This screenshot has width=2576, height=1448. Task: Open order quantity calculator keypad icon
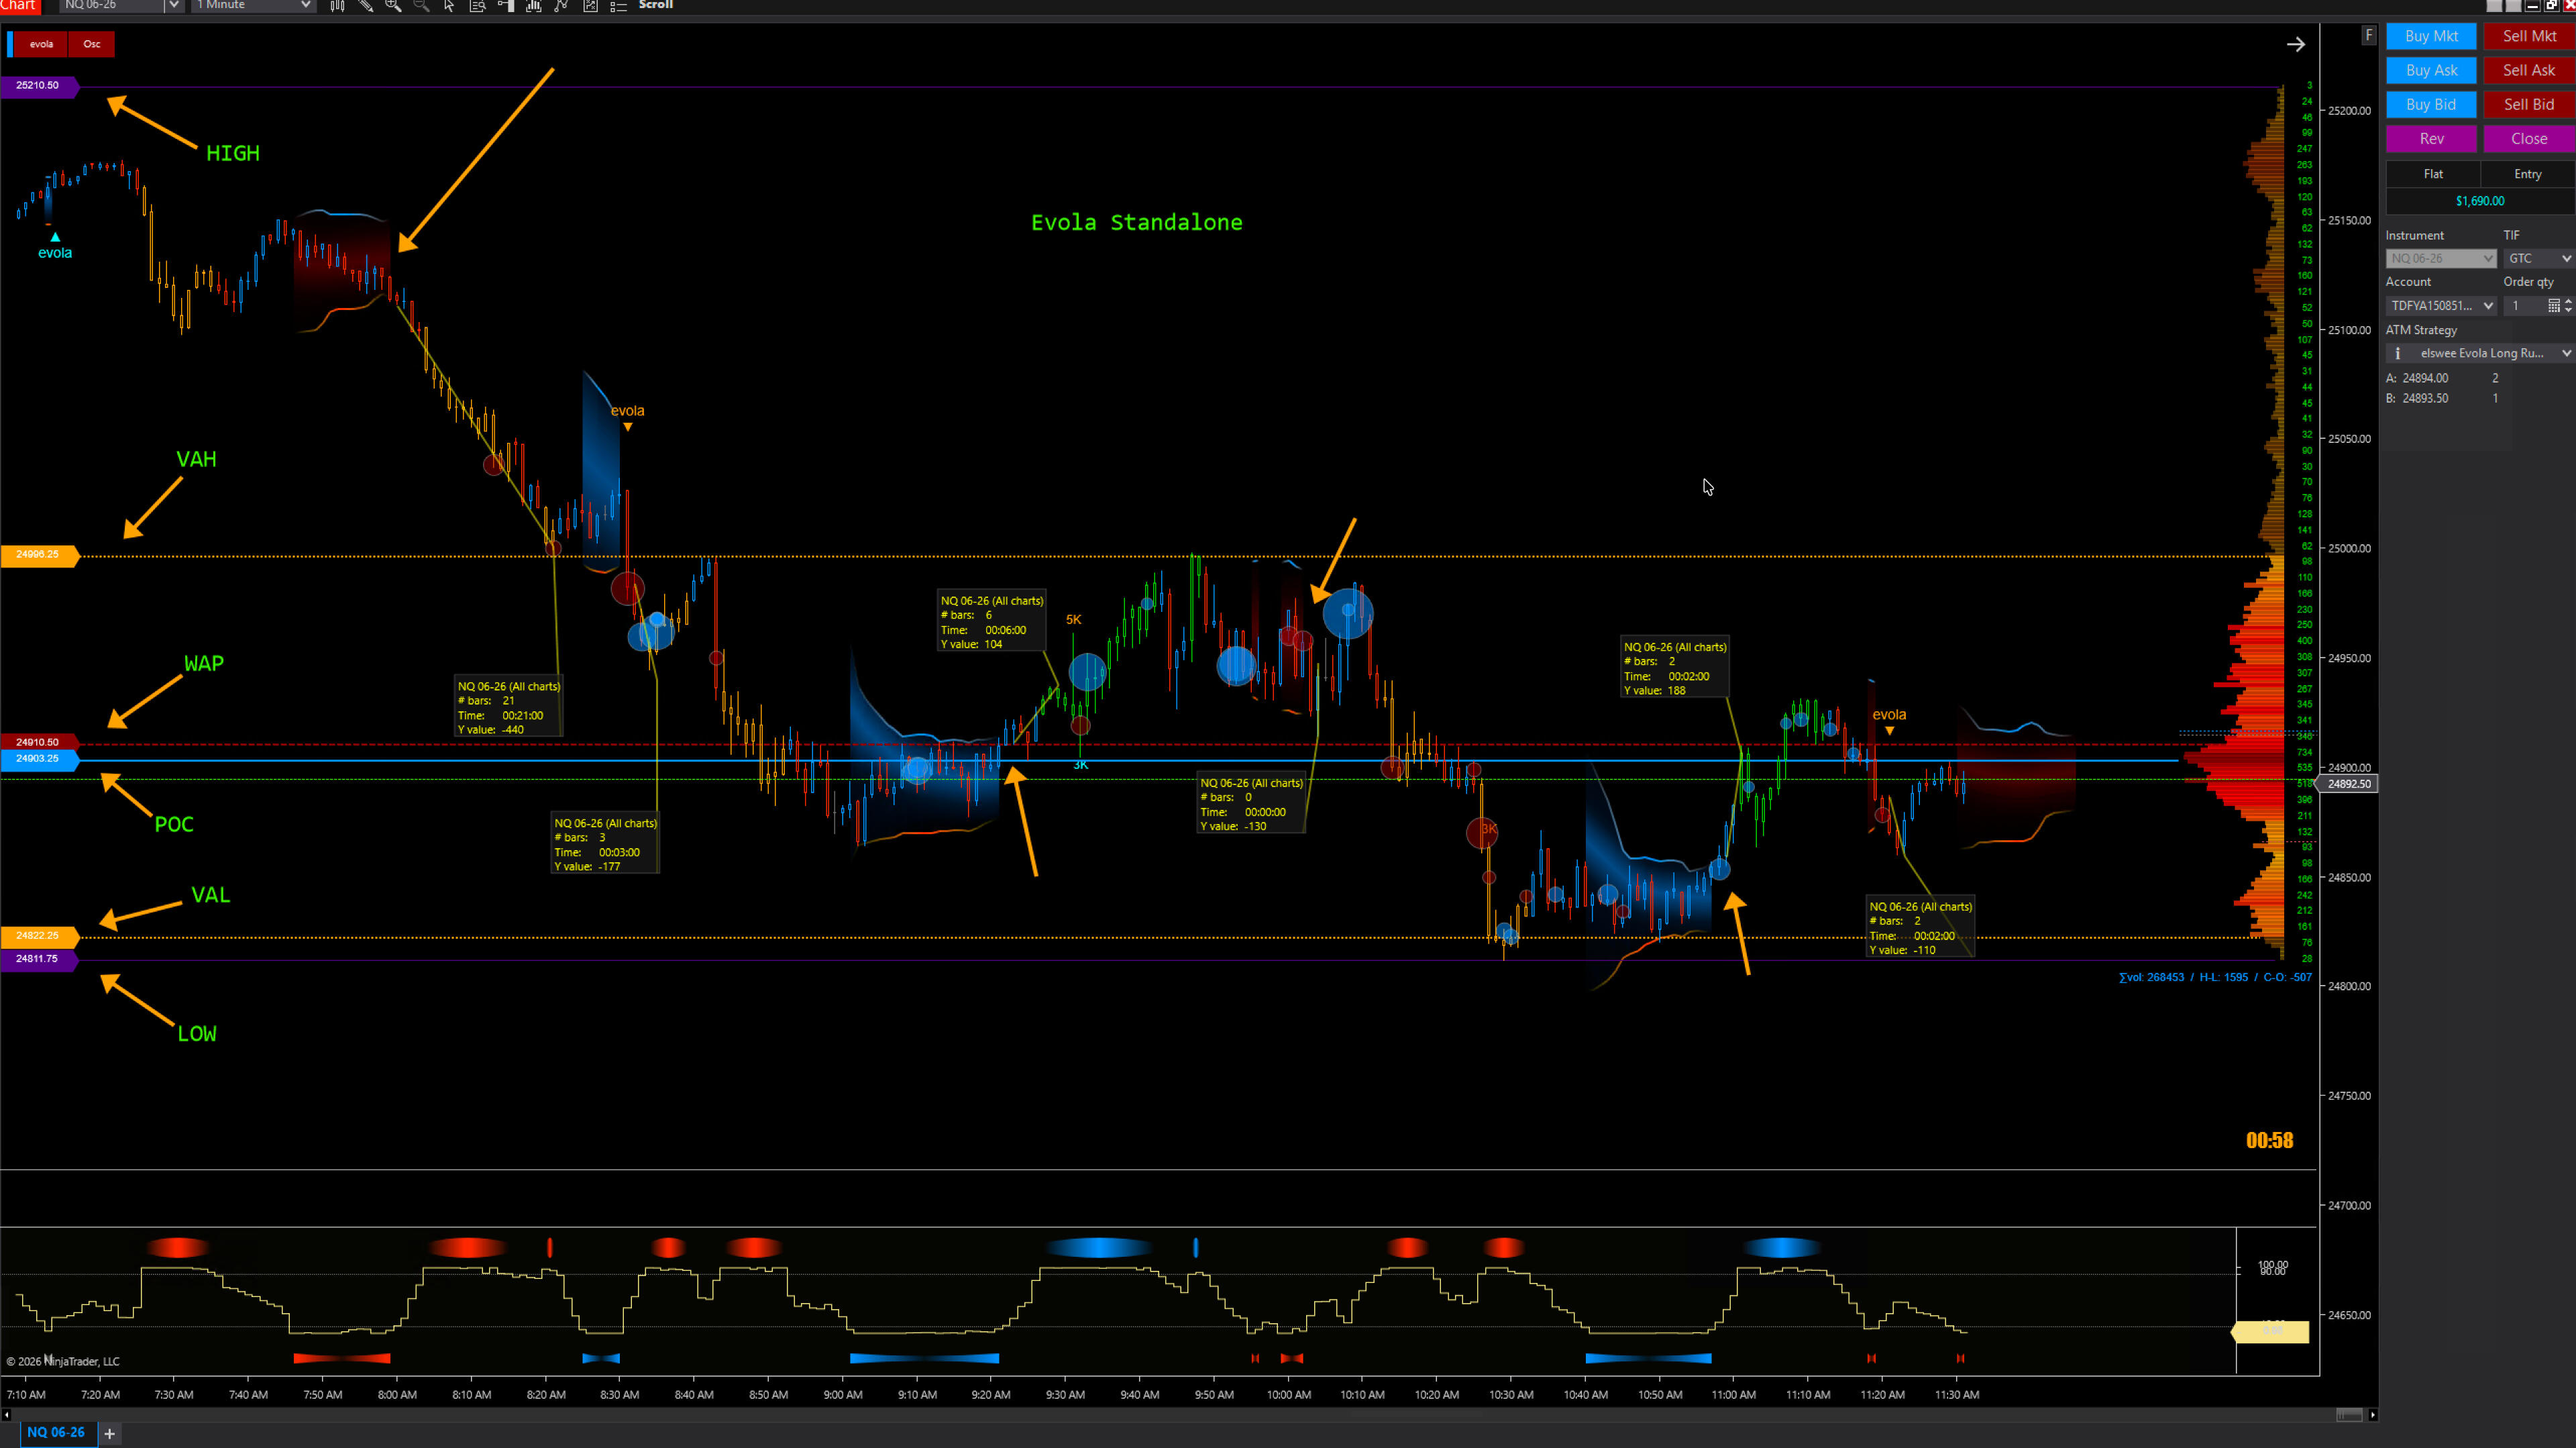(2553, 306)
